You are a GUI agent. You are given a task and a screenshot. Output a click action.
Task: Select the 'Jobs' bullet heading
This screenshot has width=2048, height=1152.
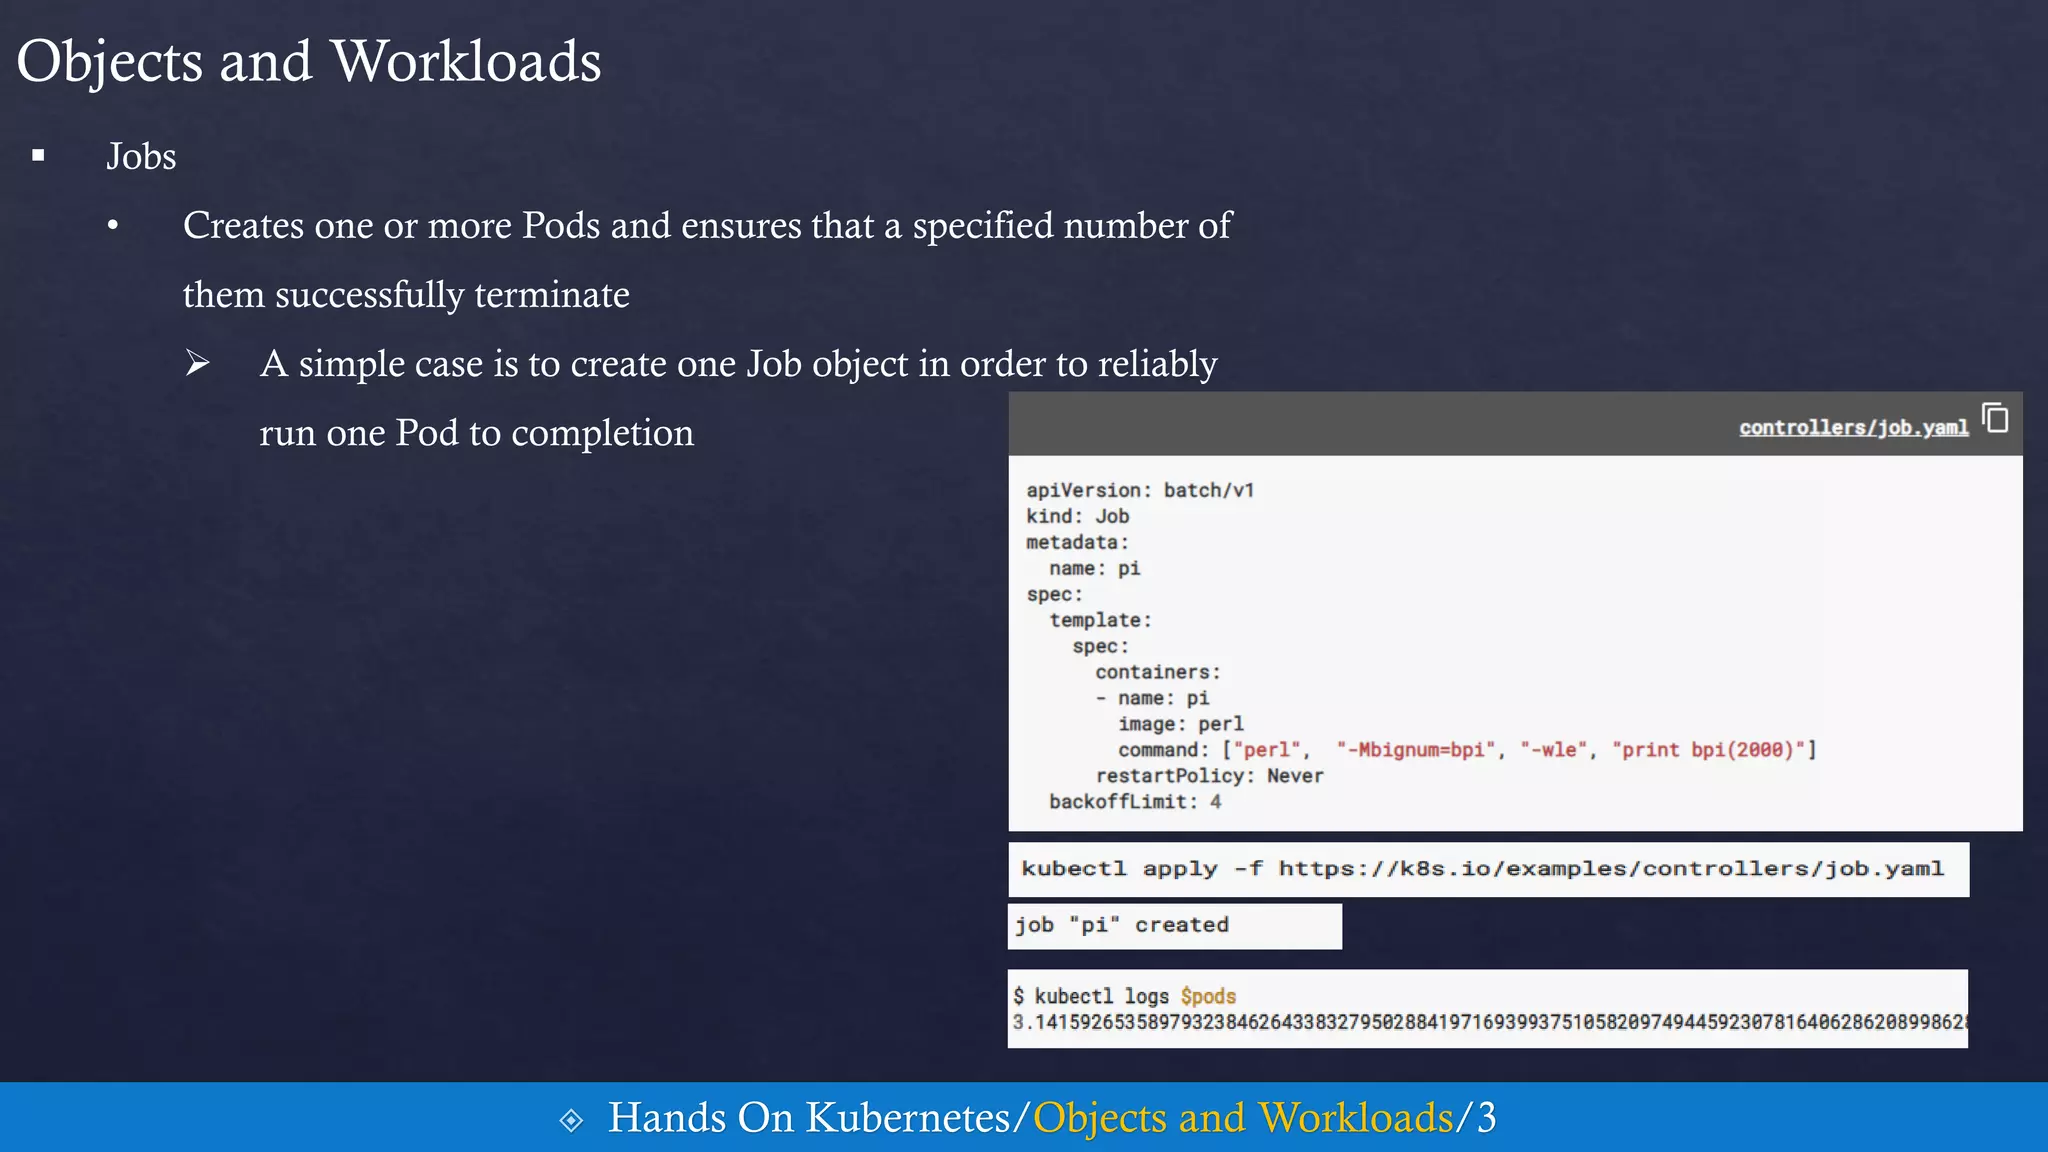pyautogui.click(x=141, y=156)
